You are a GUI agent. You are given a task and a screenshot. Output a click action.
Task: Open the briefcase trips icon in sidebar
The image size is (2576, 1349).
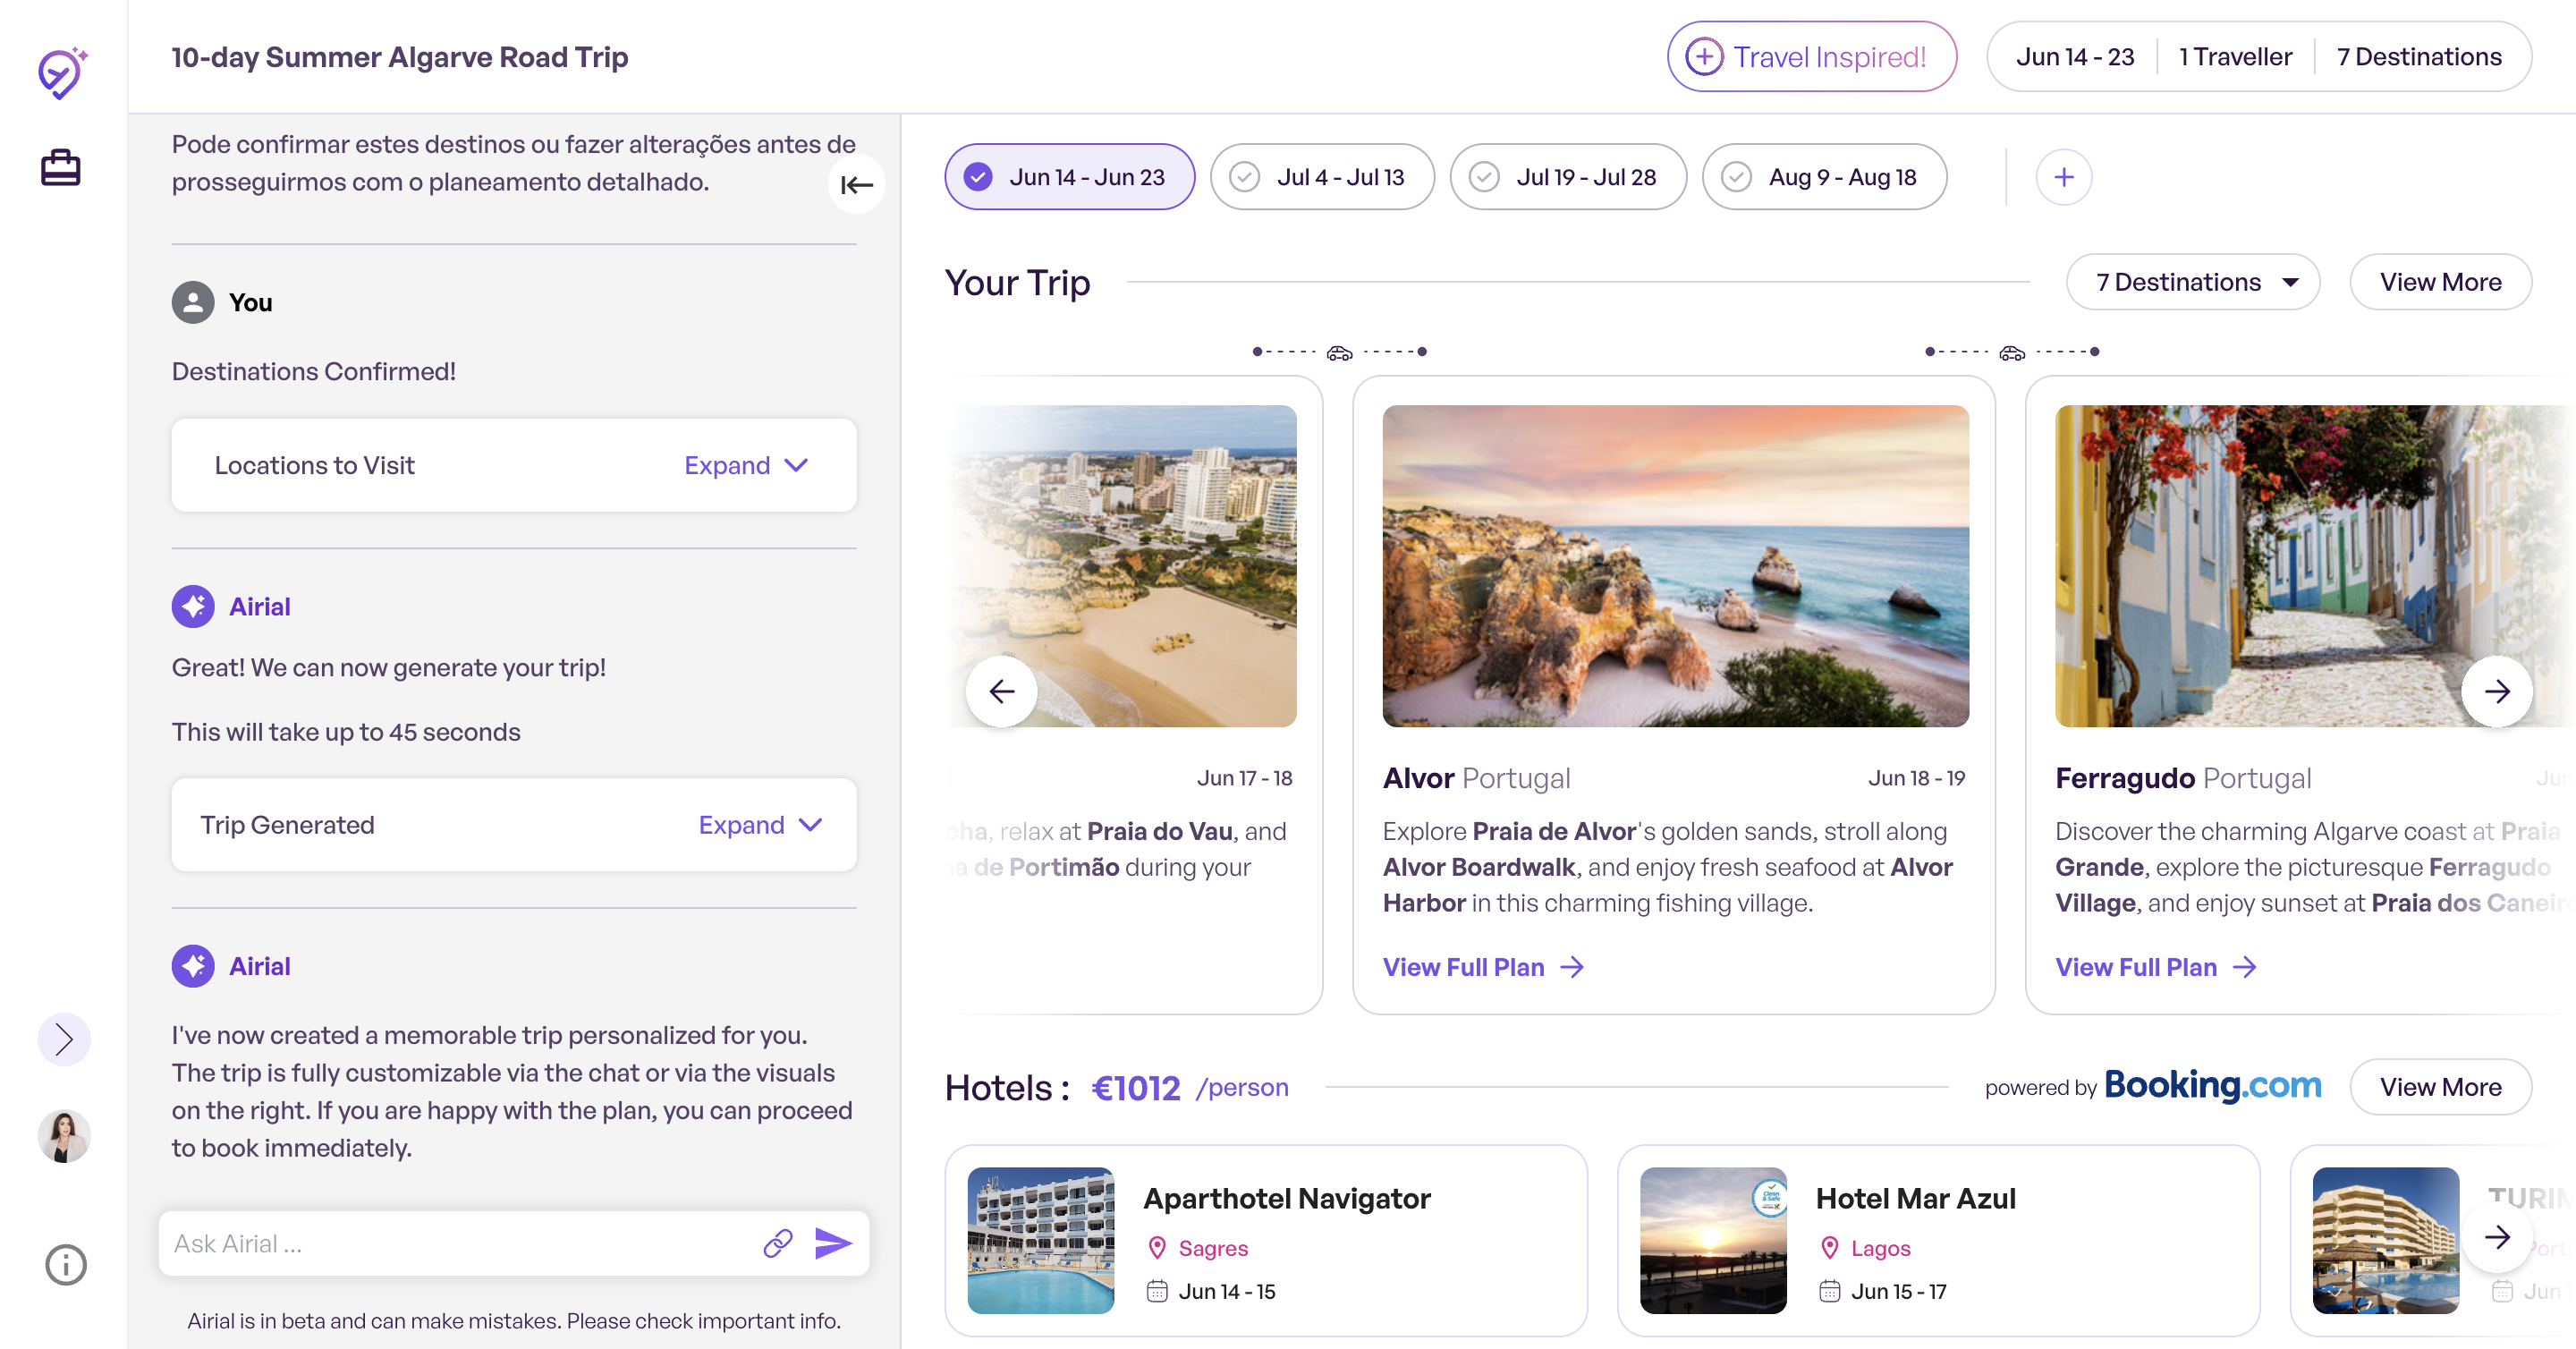tap(61, 167)
